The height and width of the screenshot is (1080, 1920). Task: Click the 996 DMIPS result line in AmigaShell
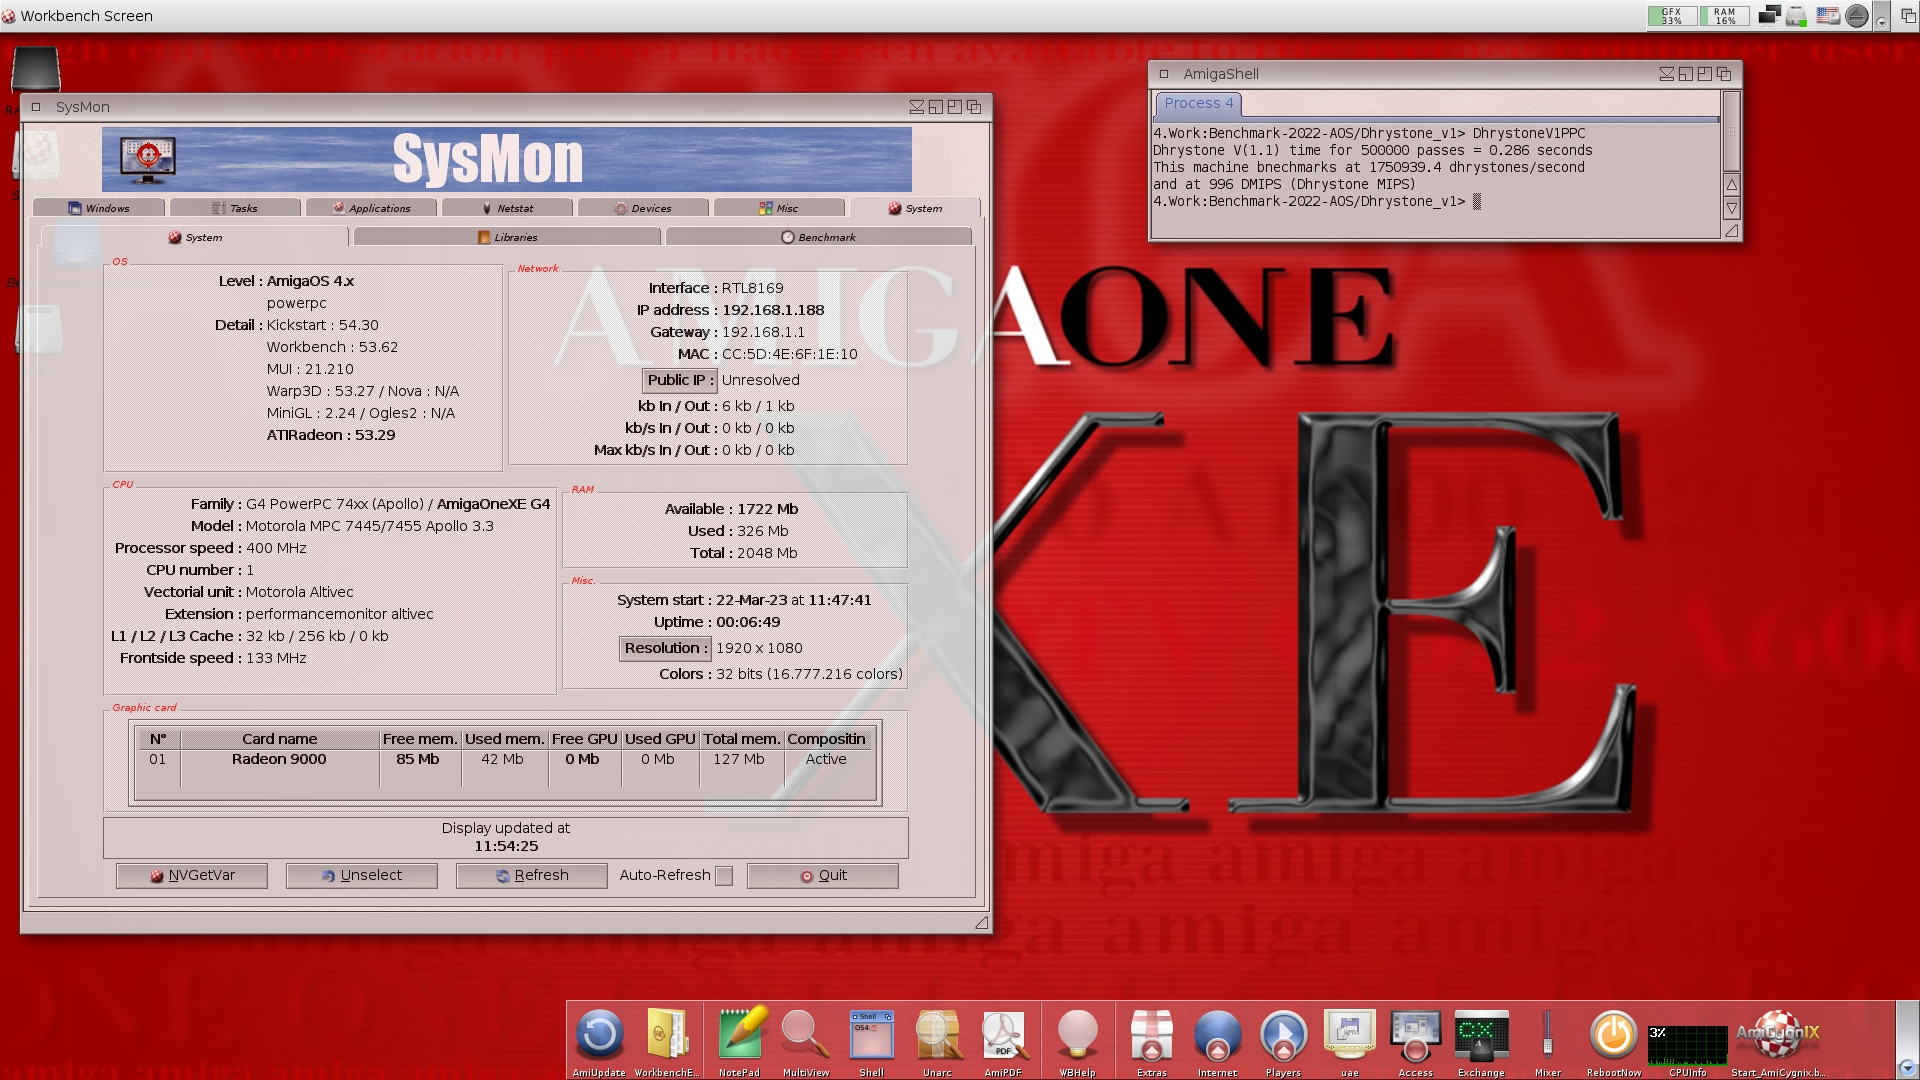click(x=1285, y=184)
